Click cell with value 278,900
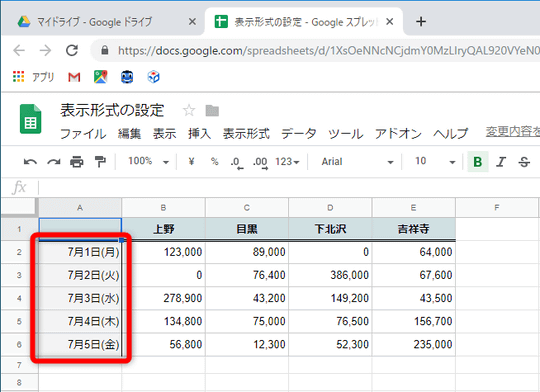The image size is (540, 392). pos(163,298)
